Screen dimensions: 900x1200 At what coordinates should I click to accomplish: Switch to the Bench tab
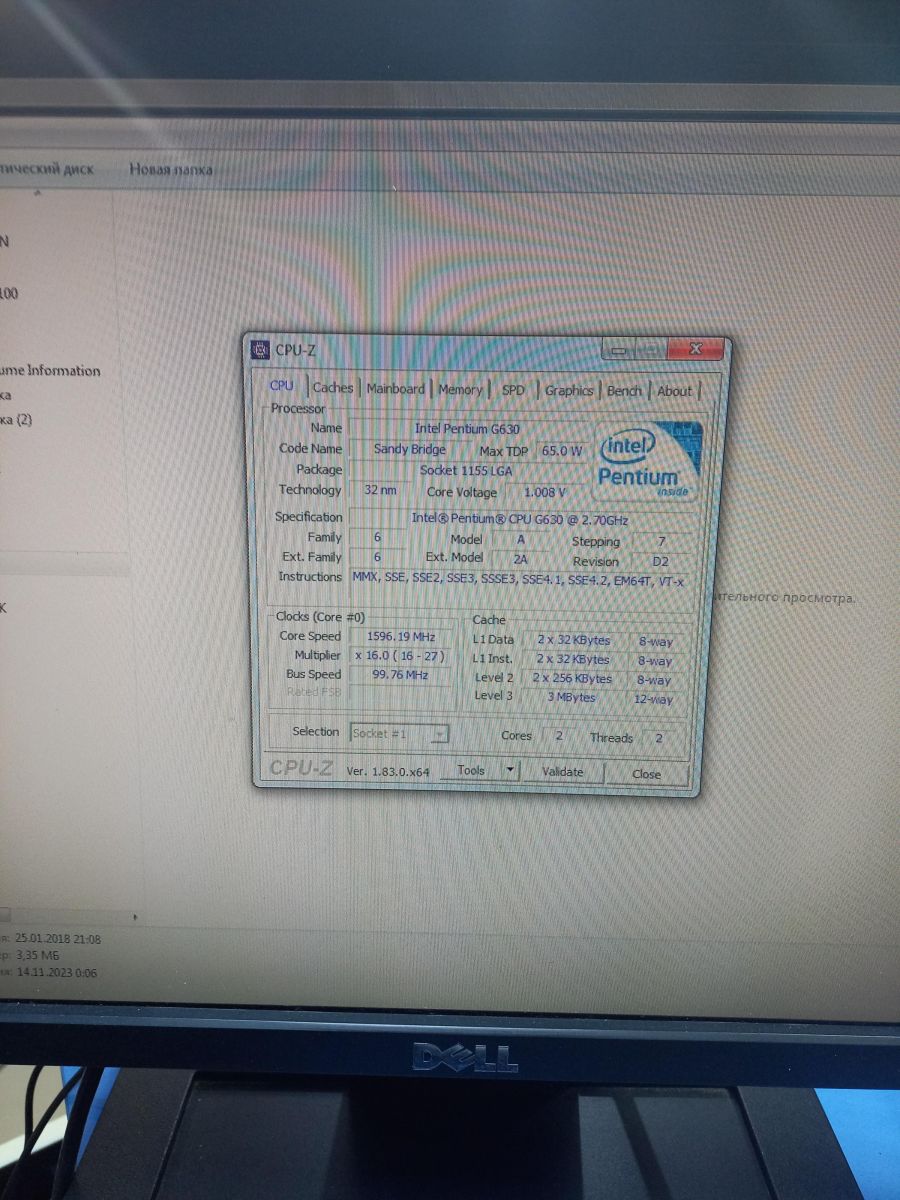(x=624, y=391)
